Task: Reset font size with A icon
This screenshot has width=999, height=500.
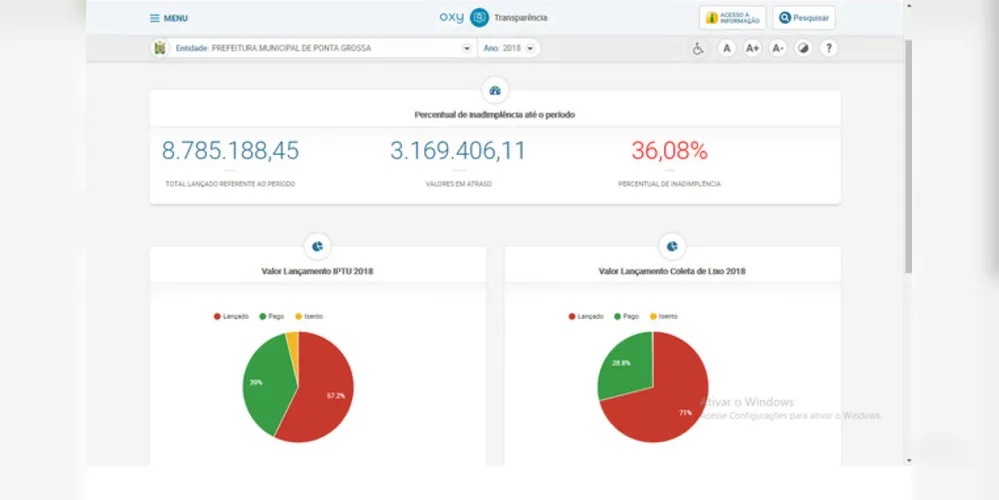Action: (x=726, y=48)
